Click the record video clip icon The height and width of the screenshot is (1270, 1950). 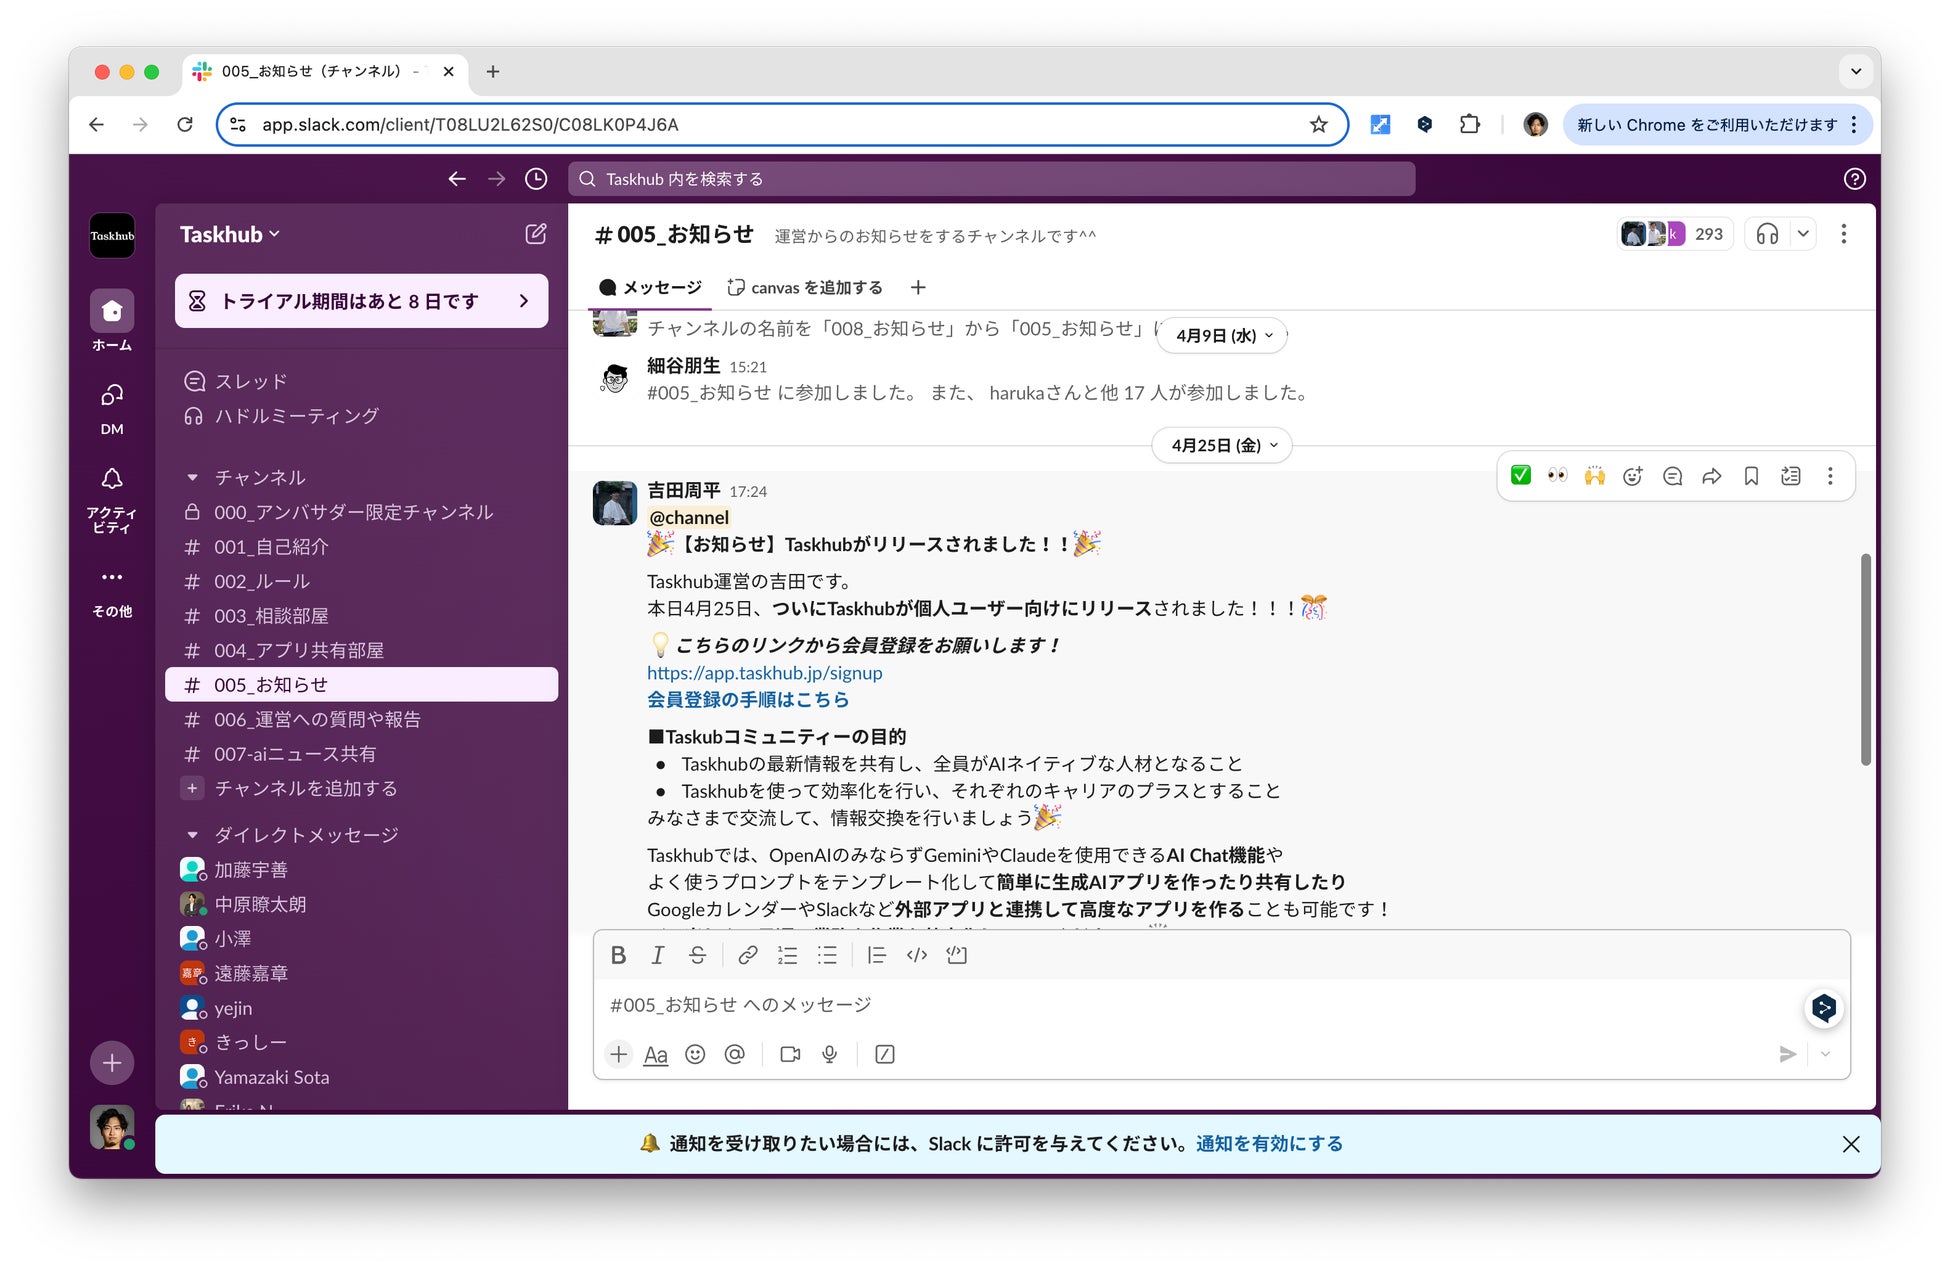tap(790, 1054)
